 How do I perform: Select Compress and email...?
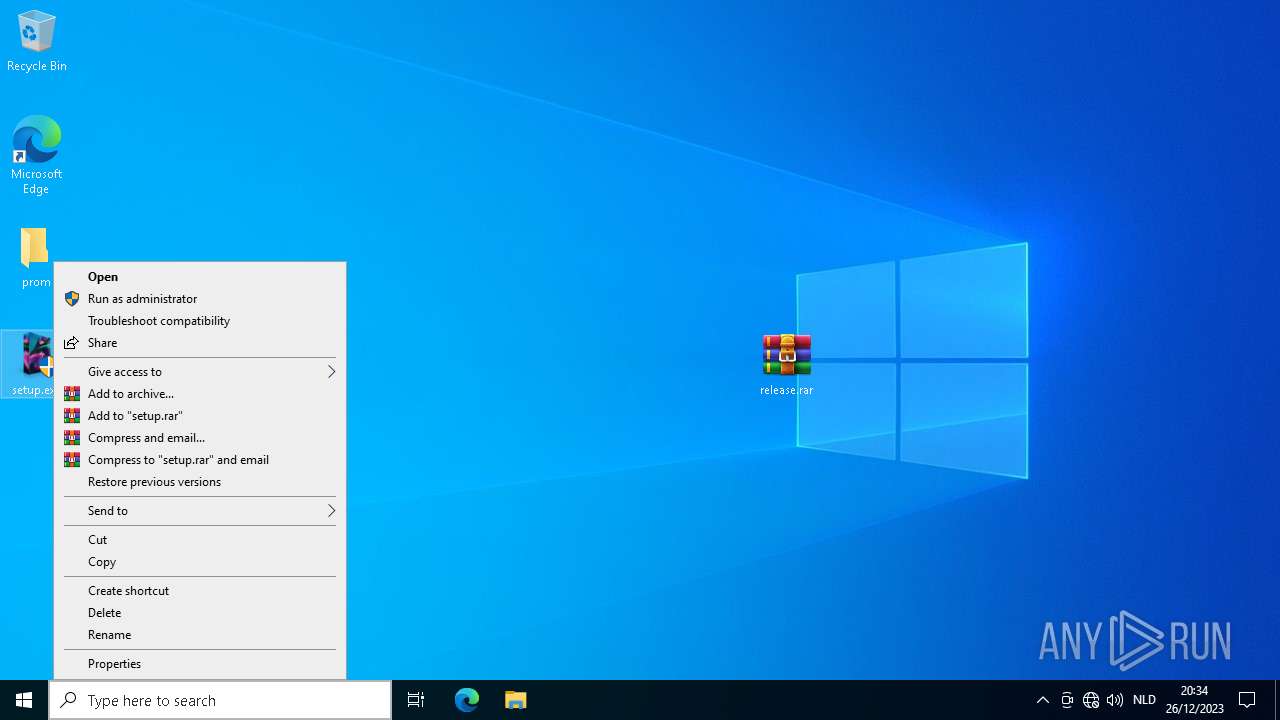pyautogui.click(x=200, y=438)
